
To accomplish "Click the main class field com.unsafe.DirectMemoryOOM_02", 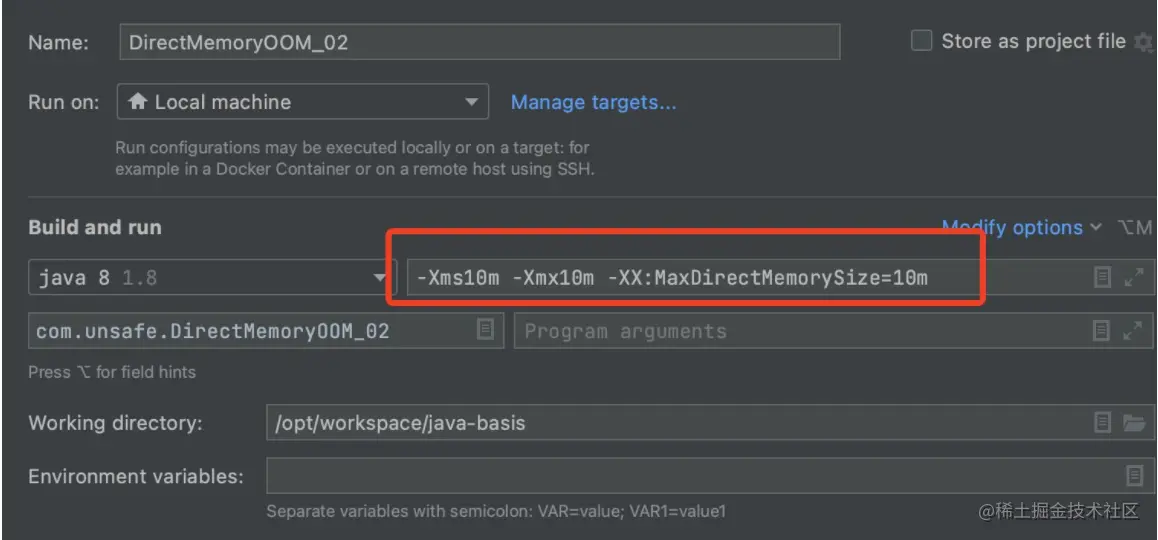I will [x=250, y=330].
